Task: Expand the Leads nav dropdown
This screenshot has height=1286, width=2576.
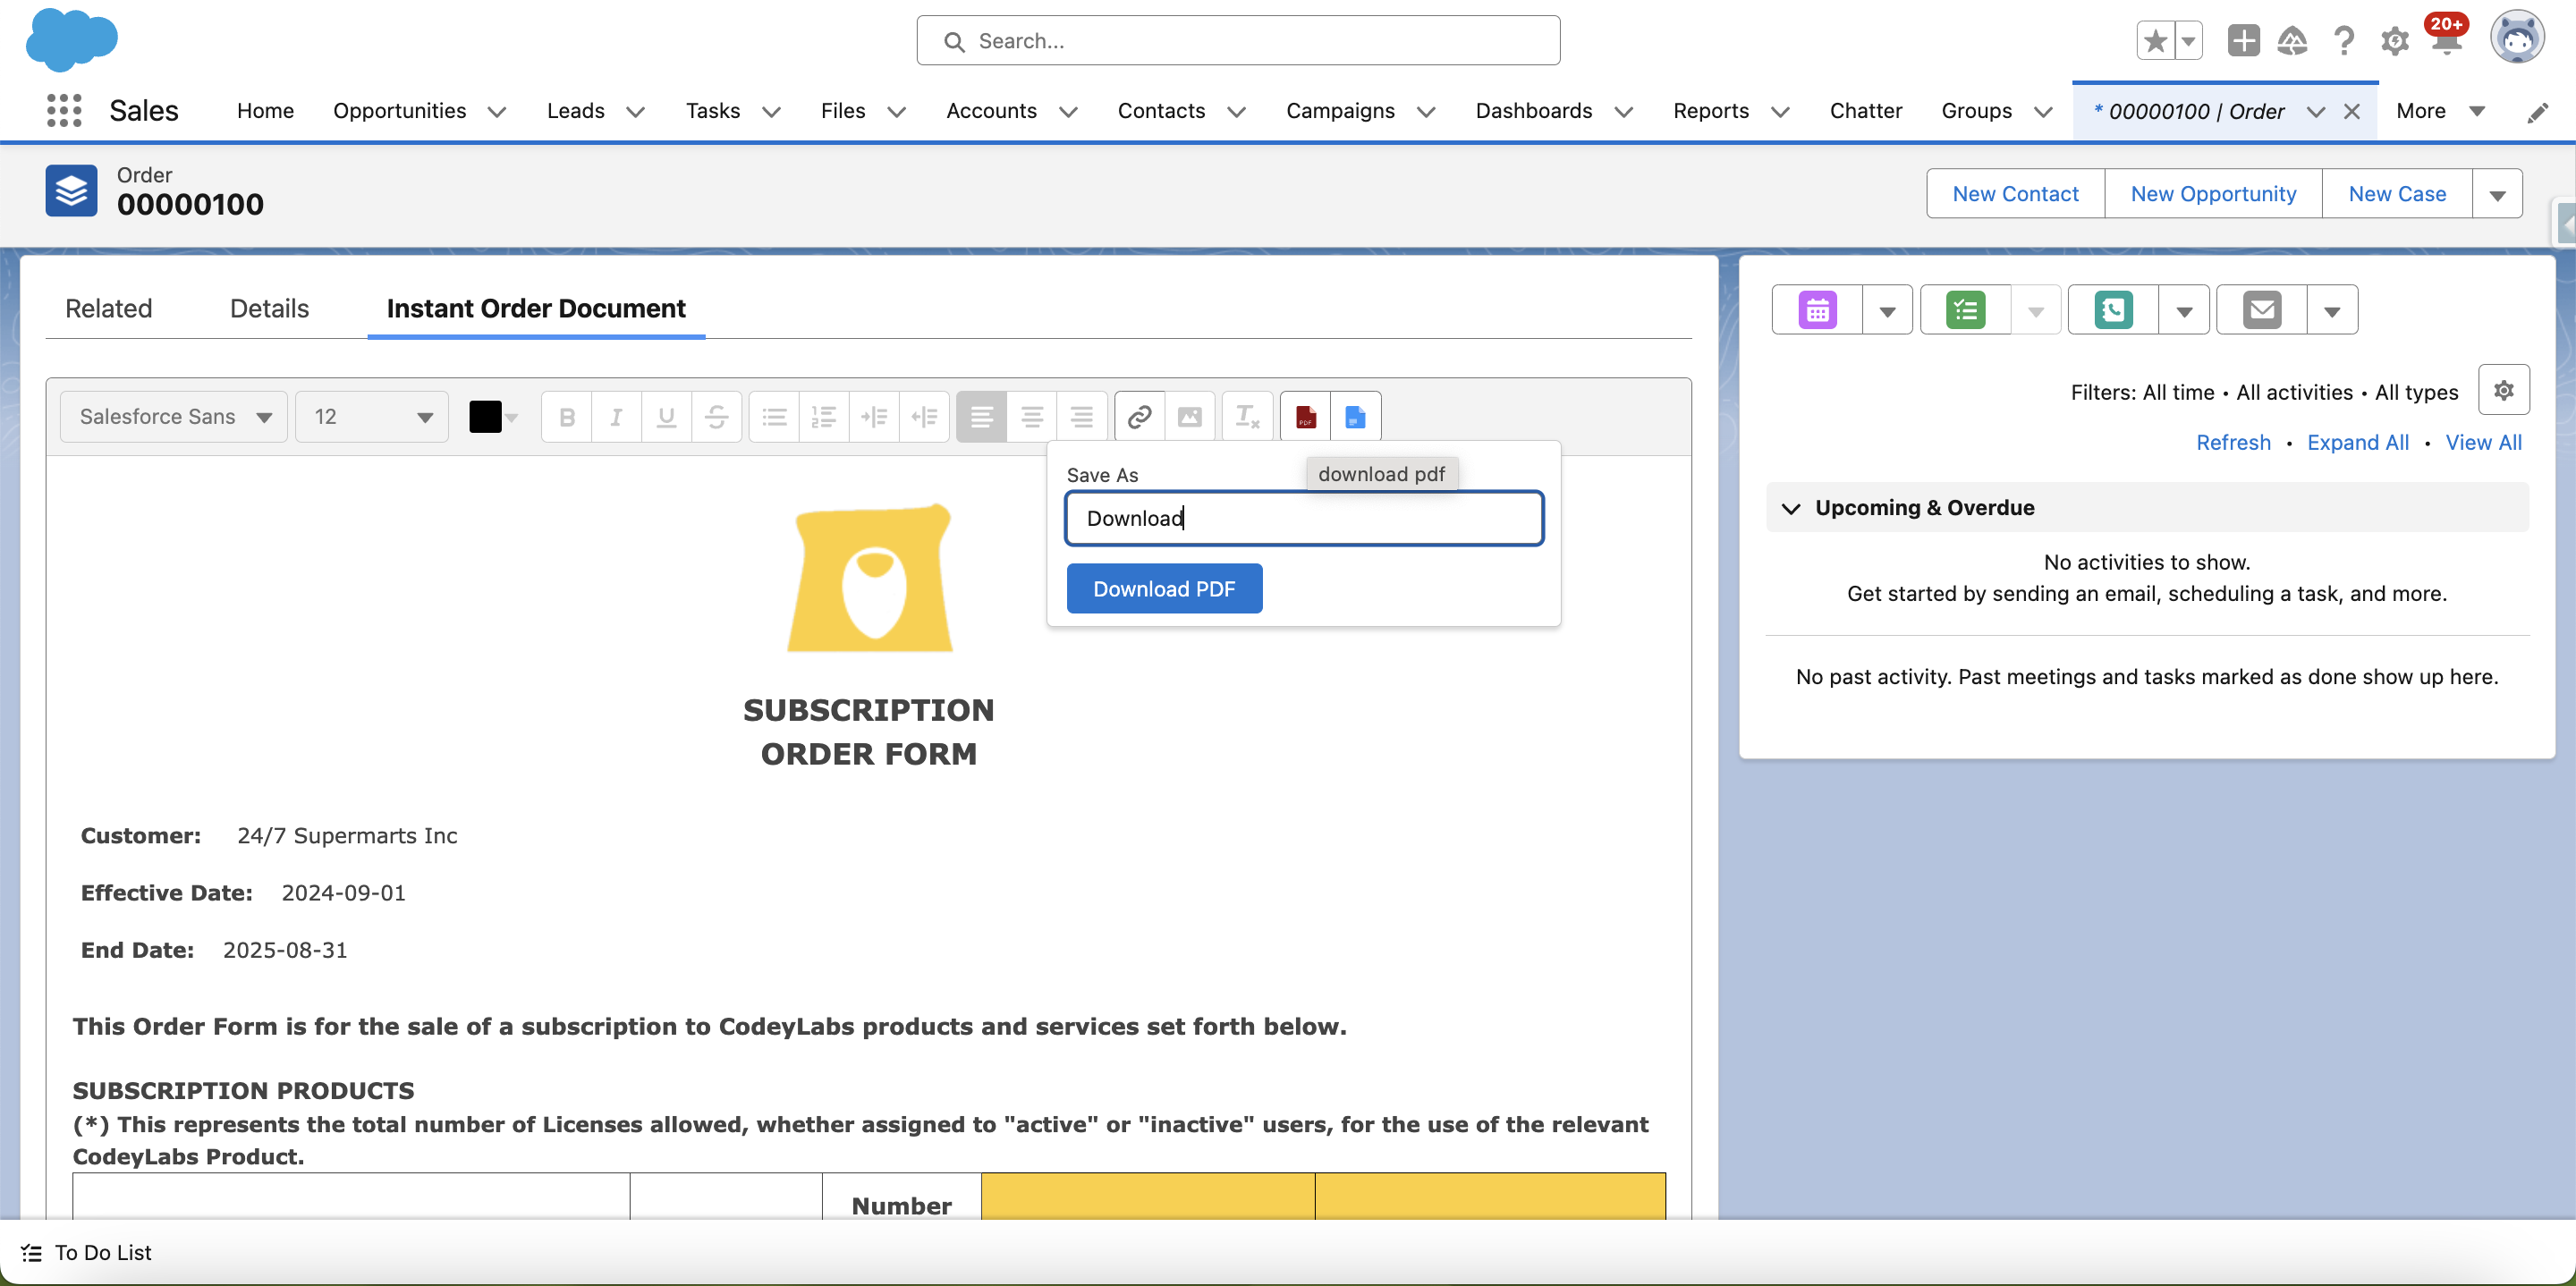Action: [x=635, y=112]
